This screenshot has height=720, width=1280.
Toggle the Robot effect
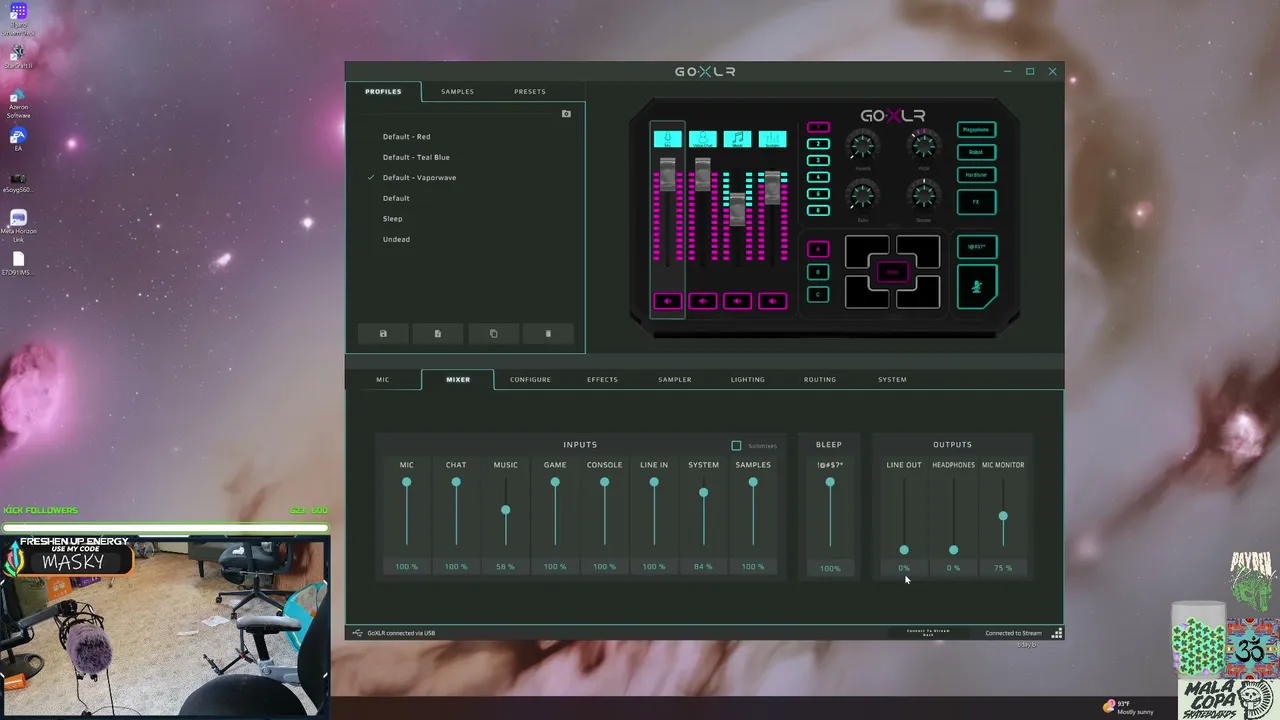pyautogui.click(x=976, y=152)
